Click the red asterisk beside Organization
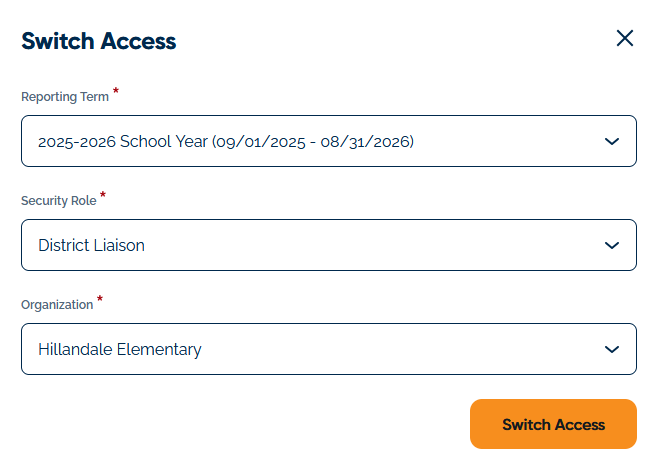658x467 pixels. click(x=100, y=299)
